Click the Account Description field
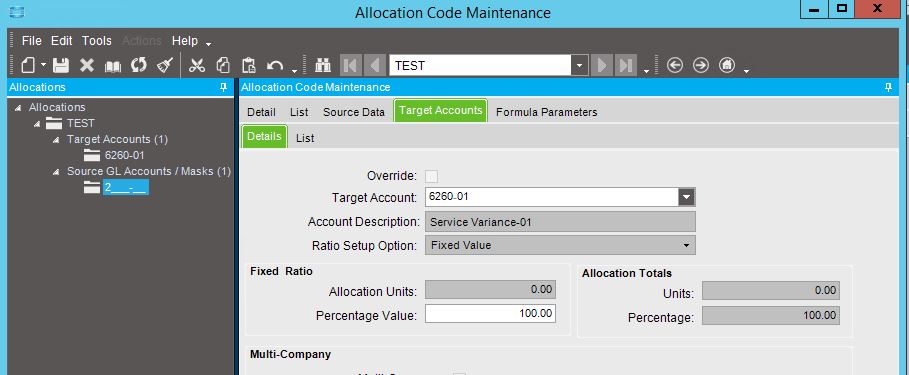 click(560, 221)
